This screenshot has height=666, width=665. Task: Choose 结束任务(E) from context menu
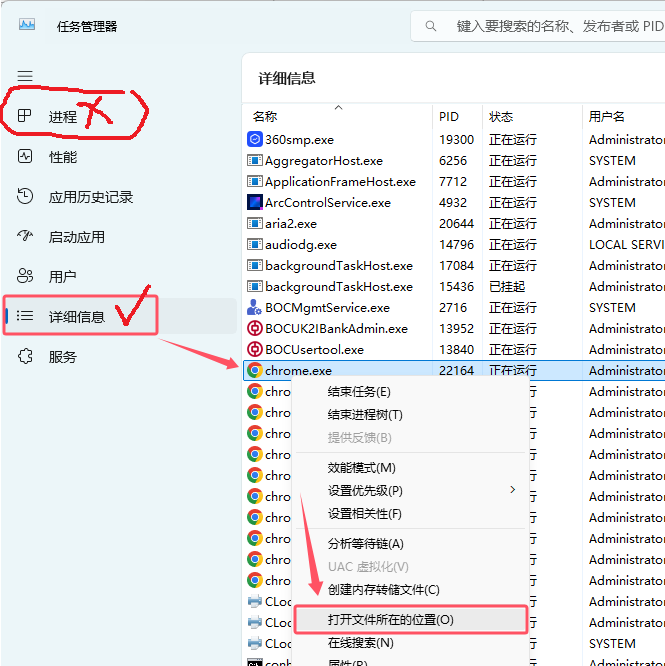pyautogui.click(x=359, y=392)
